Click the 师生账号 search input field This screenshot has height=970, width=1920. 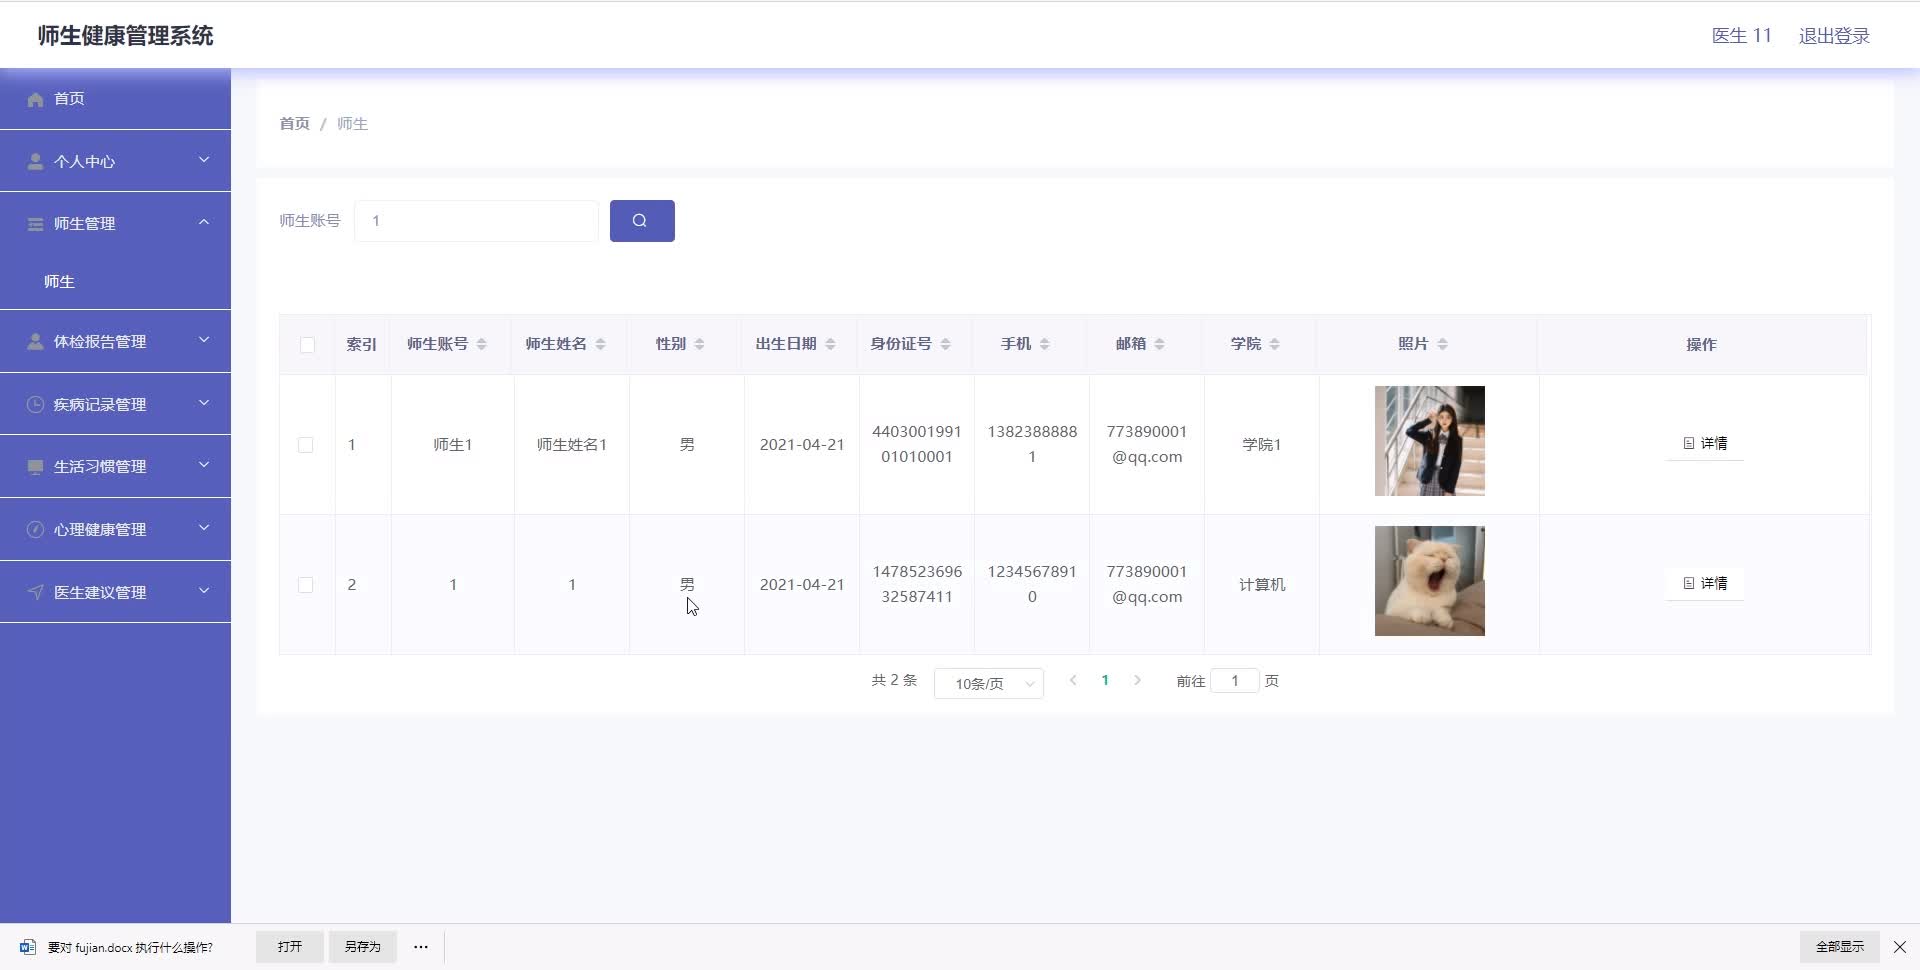click(476, 221)
